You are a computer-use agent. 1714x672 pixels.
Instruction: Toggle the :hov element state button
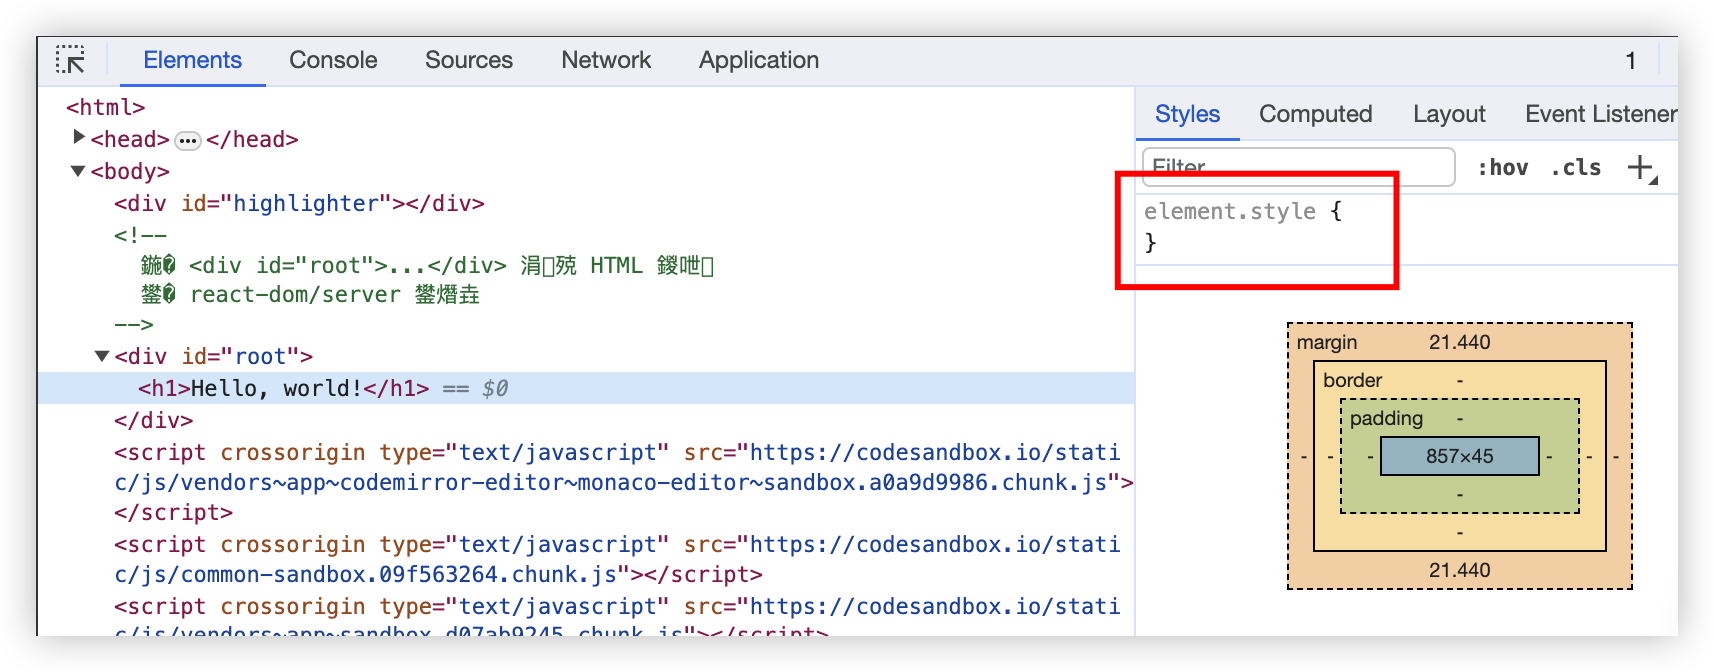[1503, 168]
